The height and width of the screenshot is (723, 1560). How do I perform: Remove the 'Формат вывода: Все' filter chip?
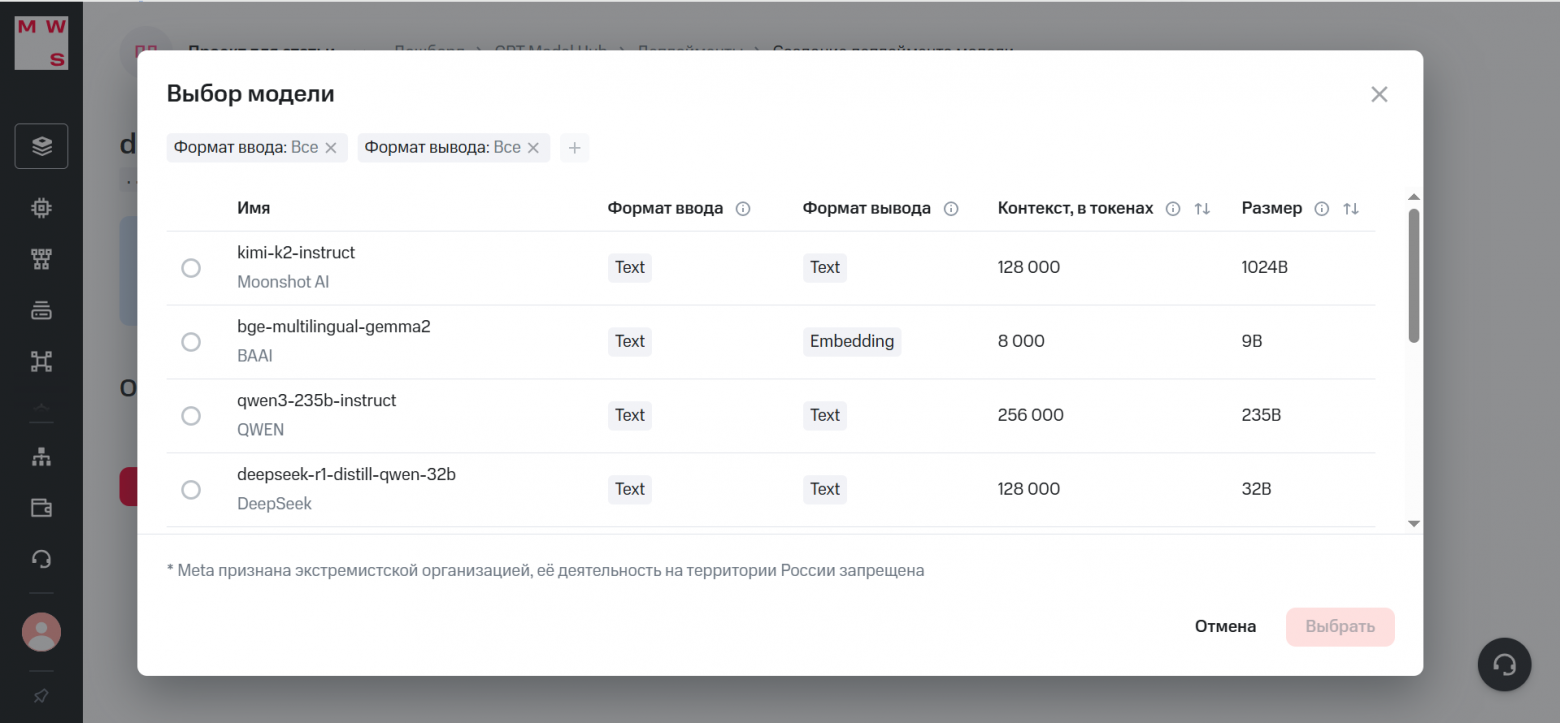click(x=533, y=148)
